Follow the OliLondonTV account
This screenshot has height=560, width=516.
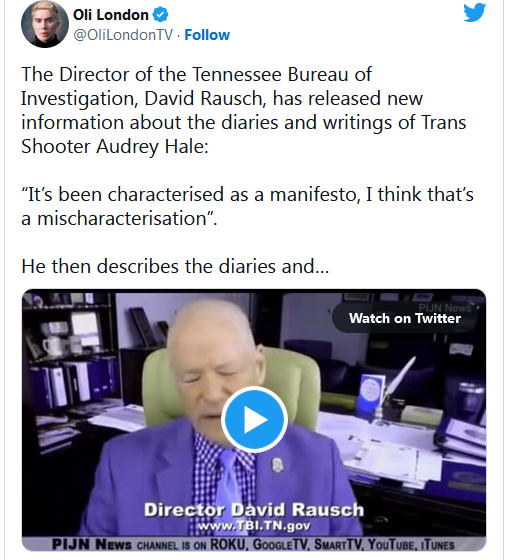click(207, 35)
